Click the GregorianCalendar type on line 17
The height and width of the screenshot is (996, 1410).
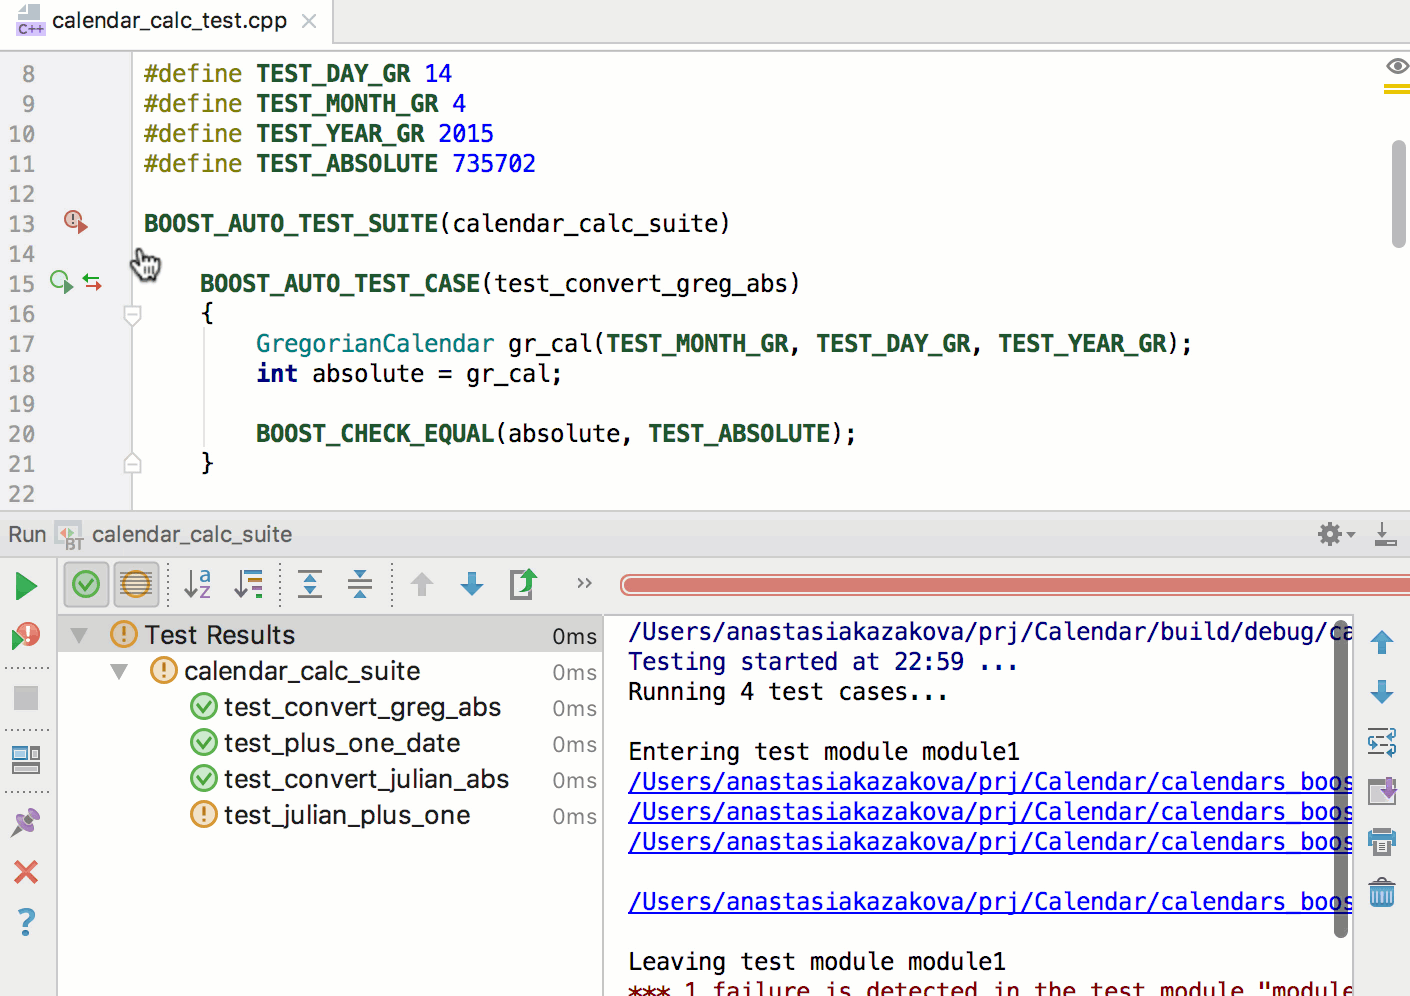pos(375,344)
